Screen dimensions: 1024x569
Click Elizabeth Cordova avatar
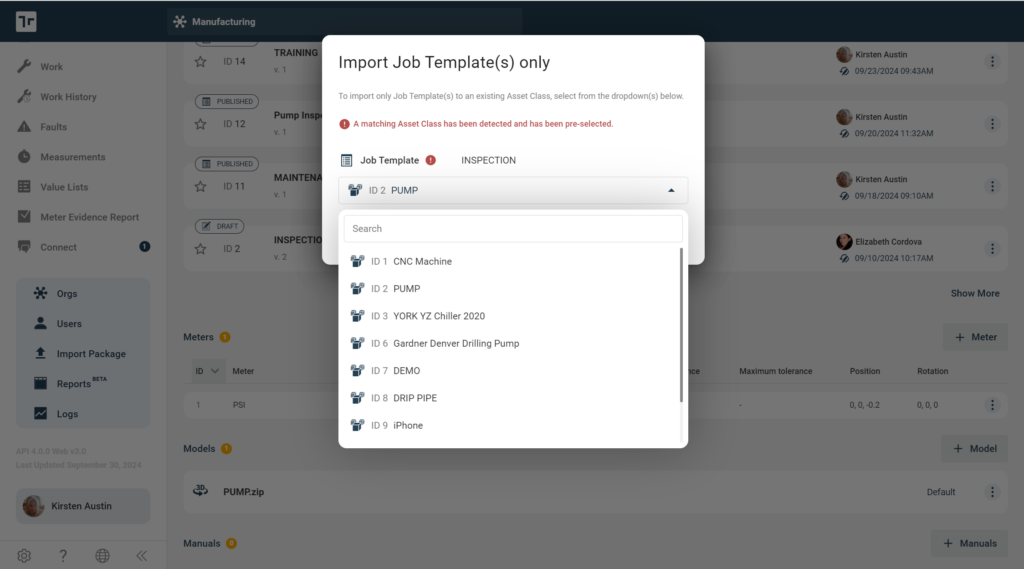844,242
